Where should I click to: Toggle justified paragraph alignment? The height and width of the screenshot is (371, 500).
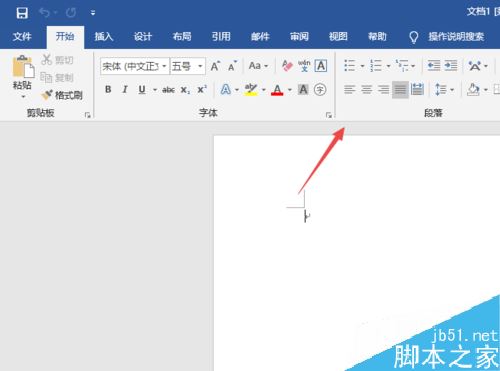[400, 90]
